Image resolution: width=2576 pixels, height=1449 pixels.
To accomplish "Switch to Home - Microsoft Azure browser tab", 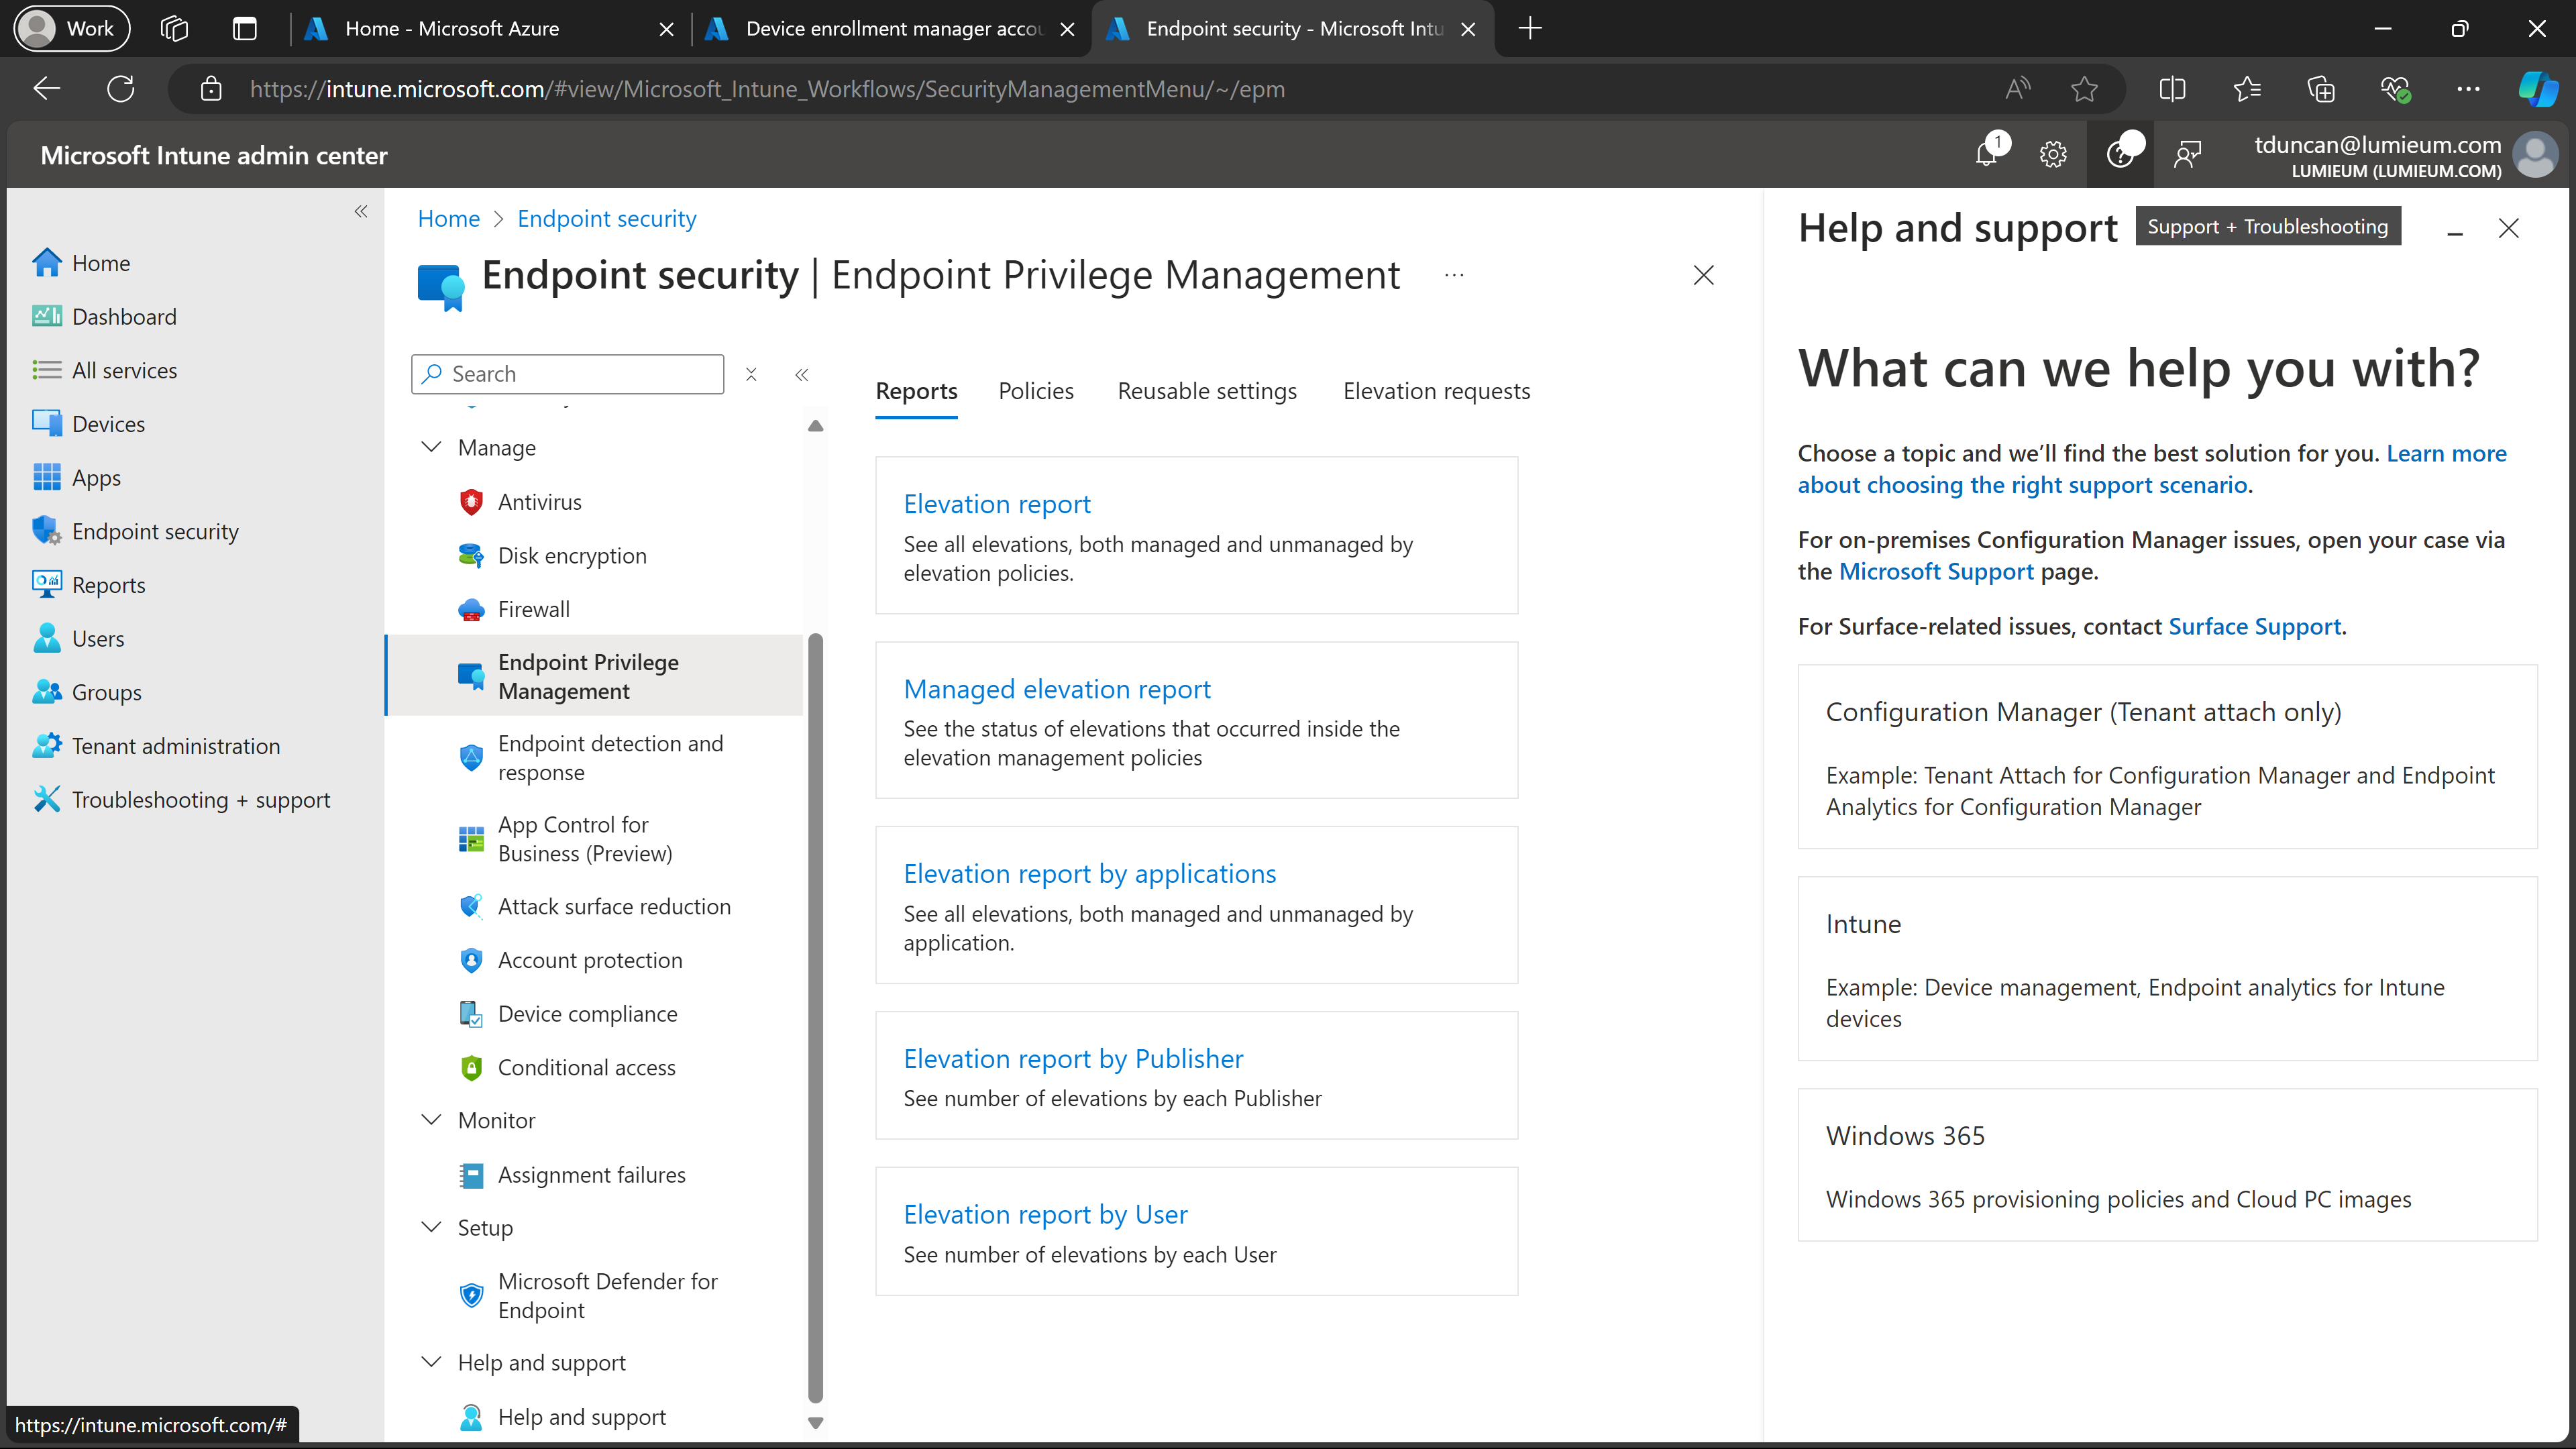I will click(489, 28).
